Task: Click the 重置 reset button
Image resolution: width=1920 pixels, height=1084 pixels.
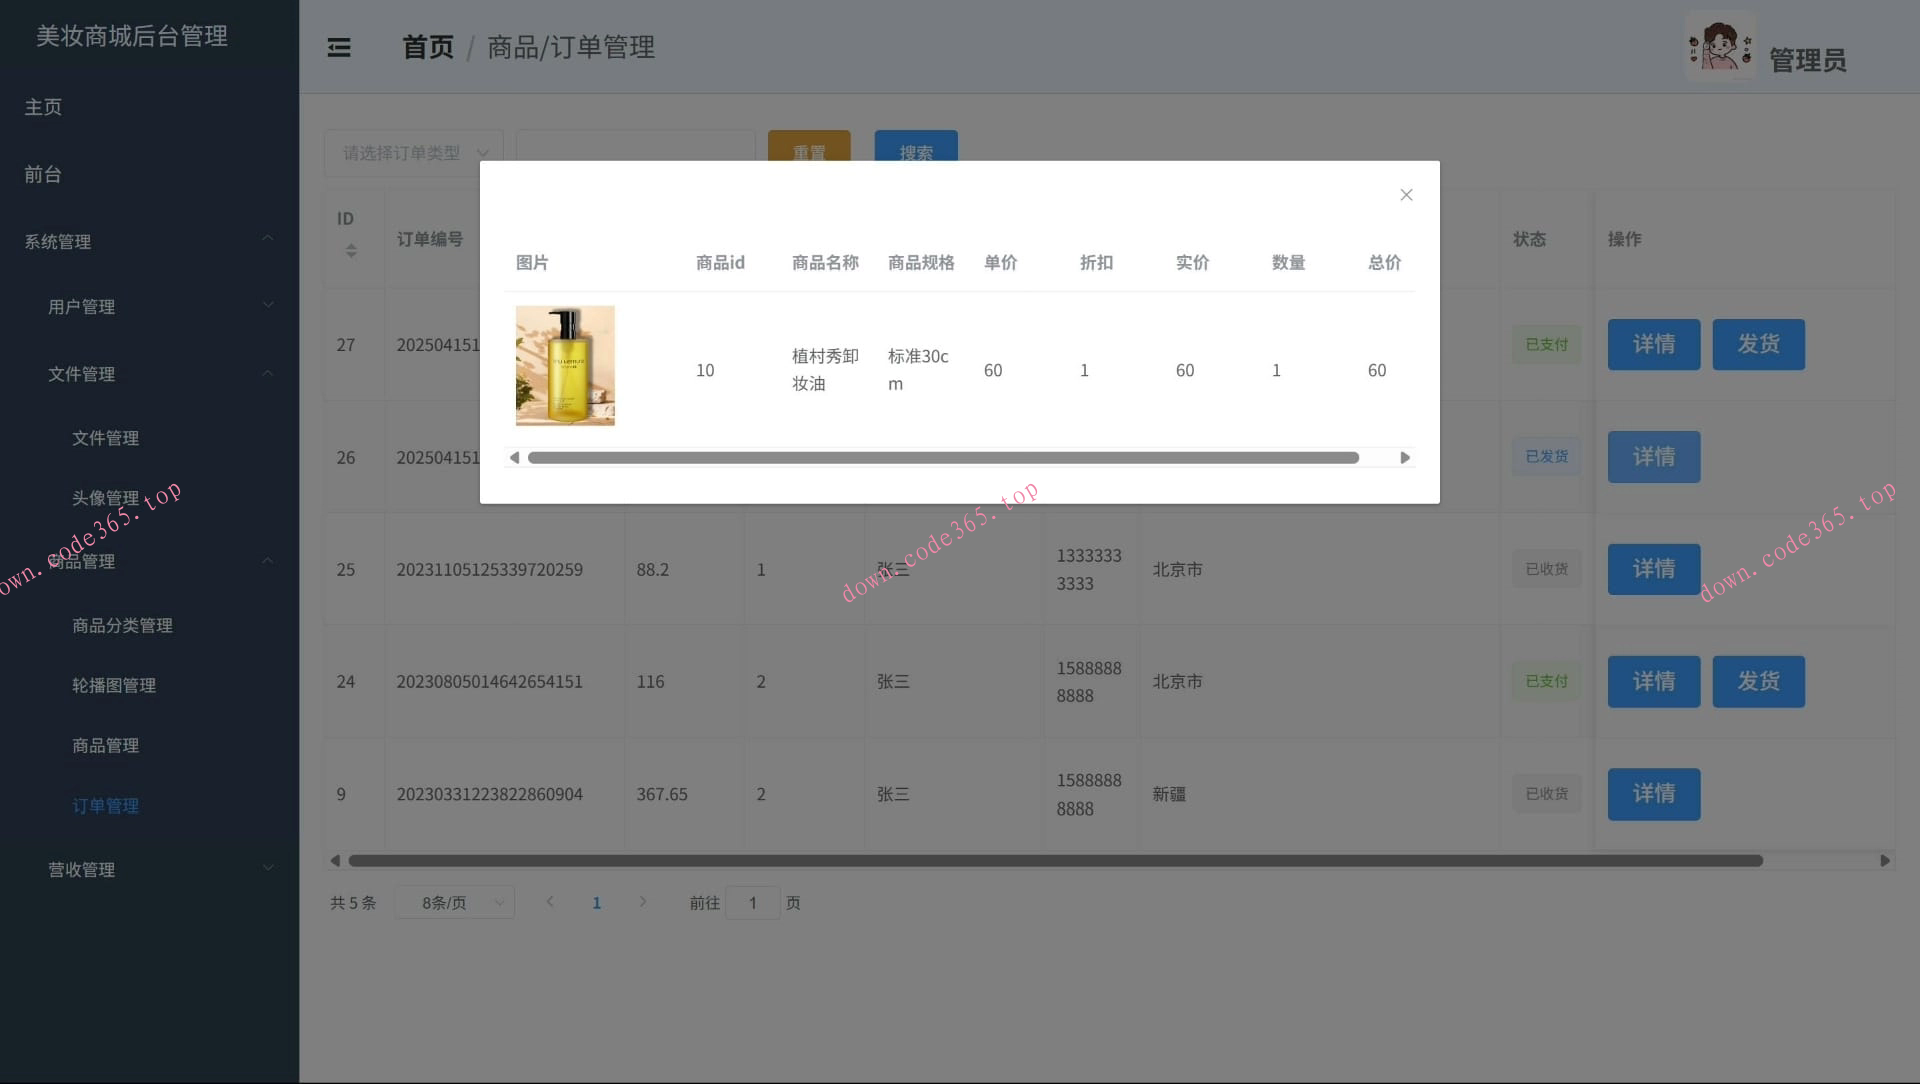Action: coord(809,152)
